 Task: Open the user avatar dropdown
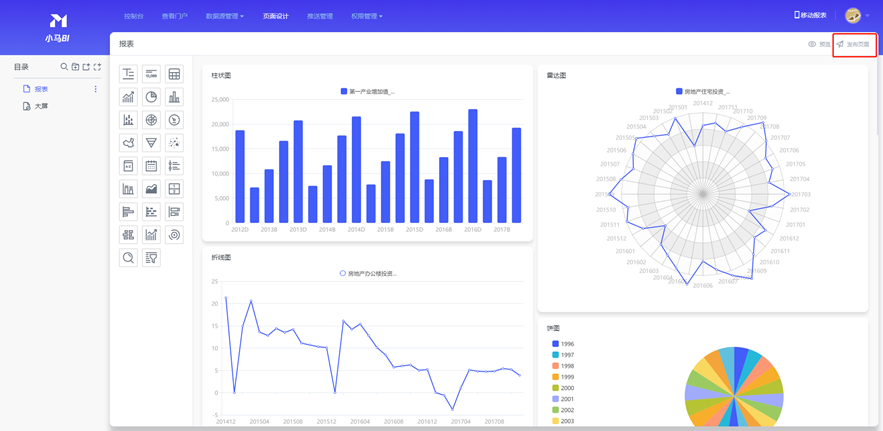(857, 16)
